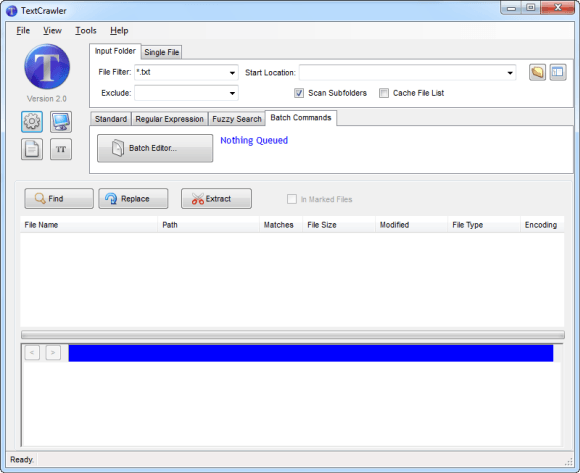This screenshot has height=473, width=580.
Task: Enable the Cache File List checkbox
Action: pyautogui.click(x=384, y=93)
